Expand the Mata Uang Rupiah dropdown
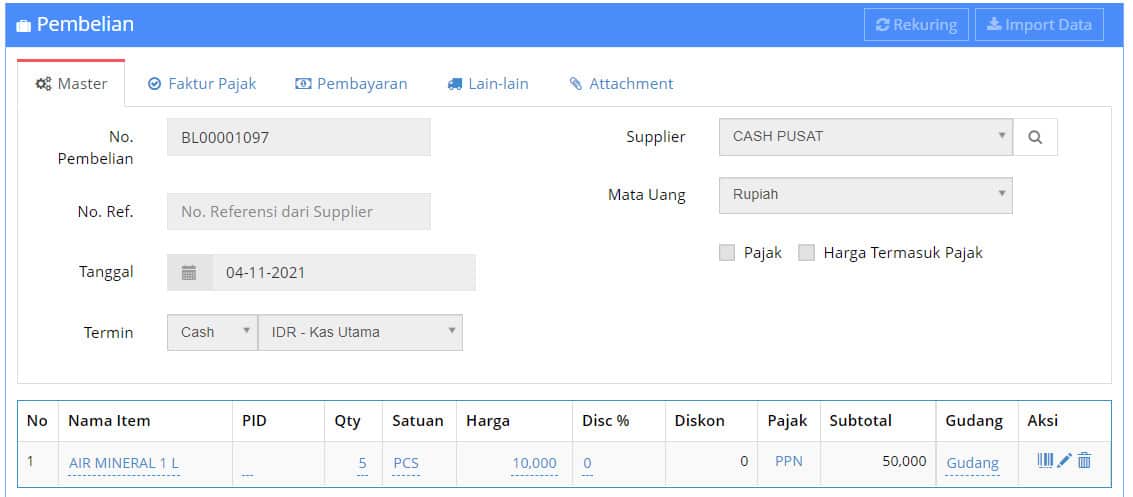Image resolution: width=1133 pixels, height=497 pixels. (x=864, y=195)
